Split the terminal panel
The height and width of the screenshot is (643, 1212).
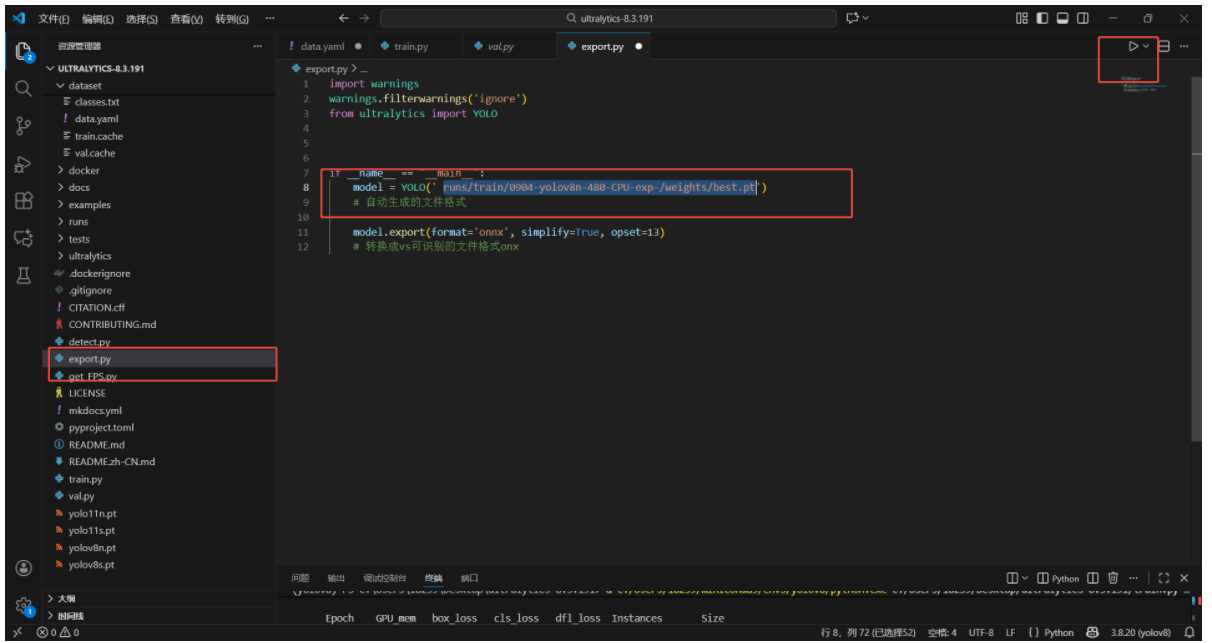point(1092,578)
